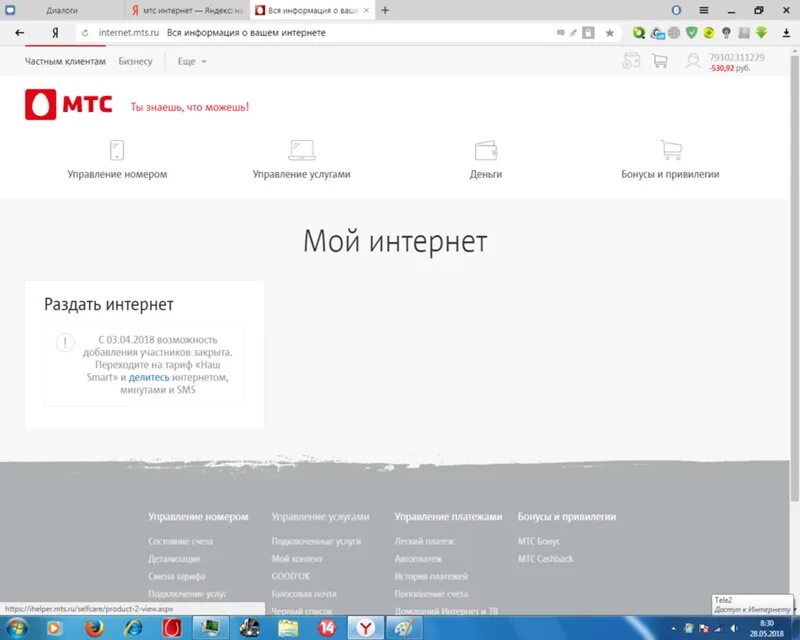800x640 pixels.
Task: Click the 'делитесь' link
Action: (x=149, y=377)
